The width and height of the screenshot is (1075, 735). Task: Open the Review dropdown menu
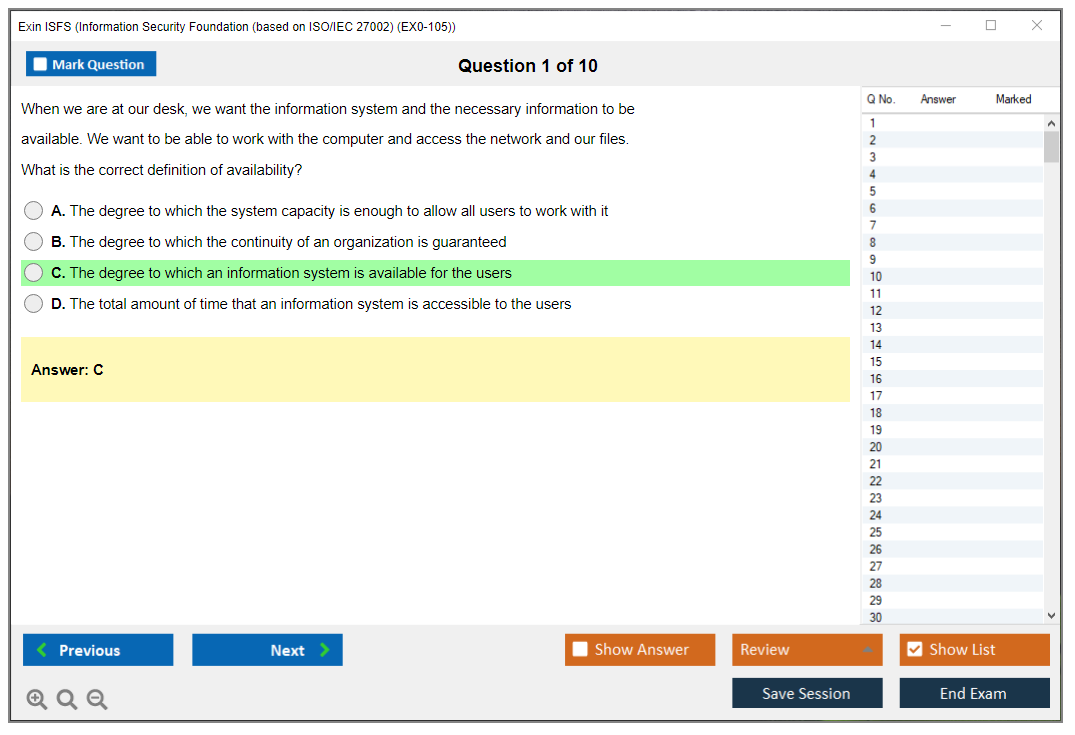point(807,650)
